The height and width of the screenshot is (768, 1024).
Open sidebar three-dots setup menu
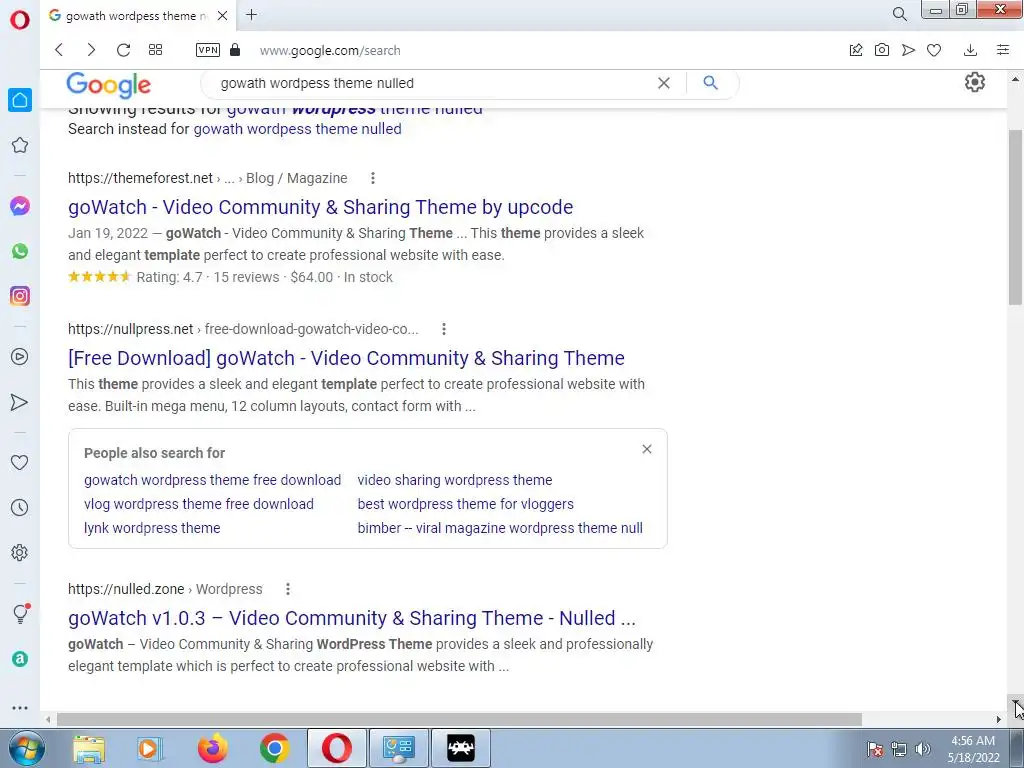[x=20, y=707]
